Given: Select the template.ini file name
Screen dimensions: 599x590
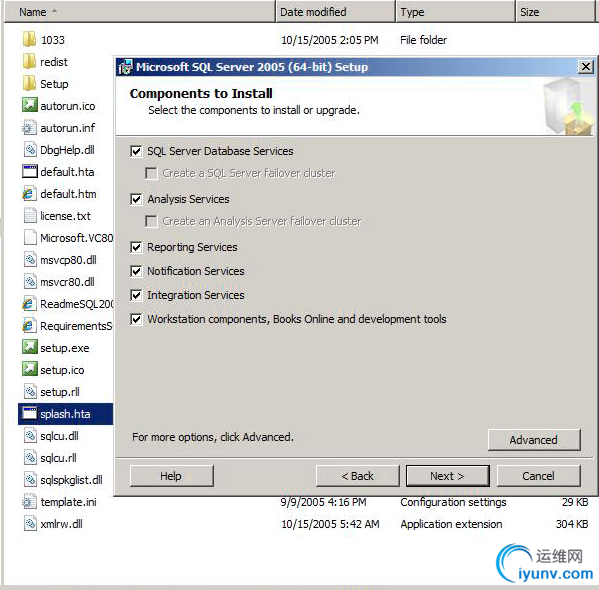Looking at the screenshot, I should coord(68,502).
